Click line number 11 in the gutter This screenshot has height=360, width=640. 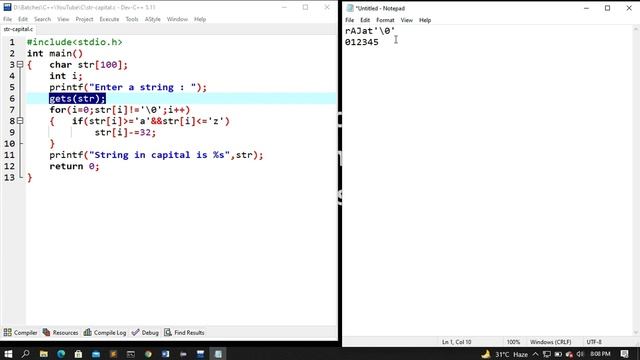pyautogui.click(x=9, y=155)
